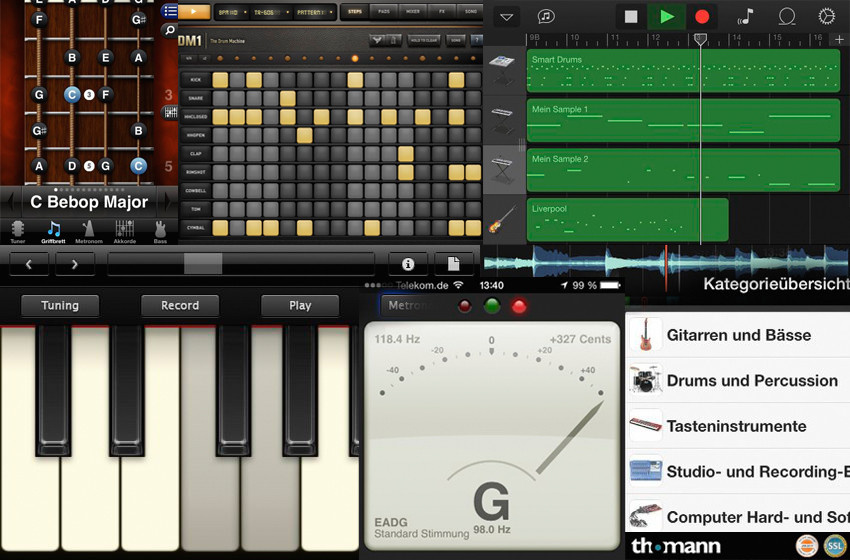This screenshot has height=560, width=850.
Task: Select the Metronom tab with pendulum icon
Action: (x=88, y=232)
